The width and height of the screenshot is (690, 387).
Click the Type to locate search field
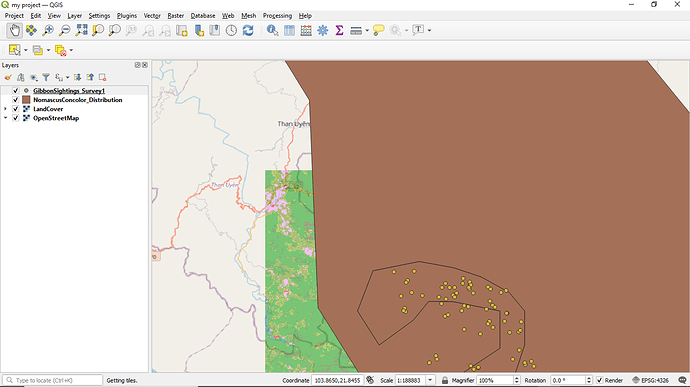(52, 380)
